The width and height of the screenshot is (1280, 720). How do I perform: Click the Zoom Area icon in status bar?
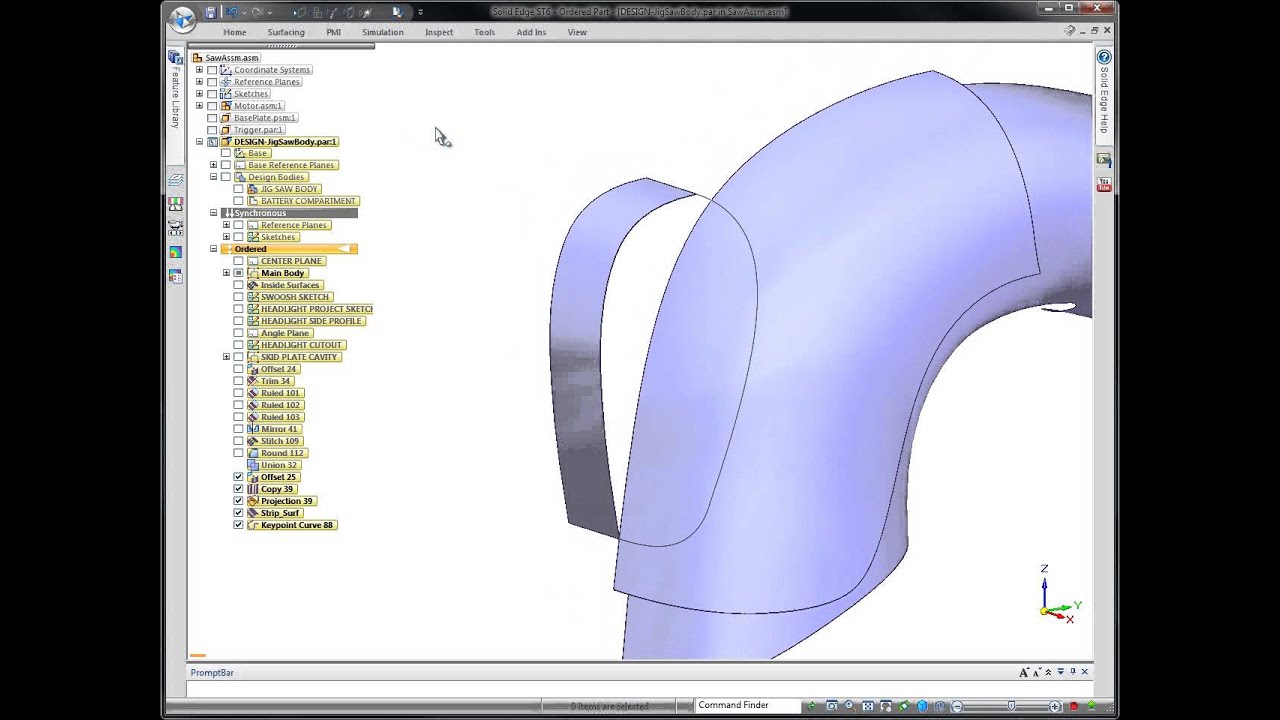point(832,706)
